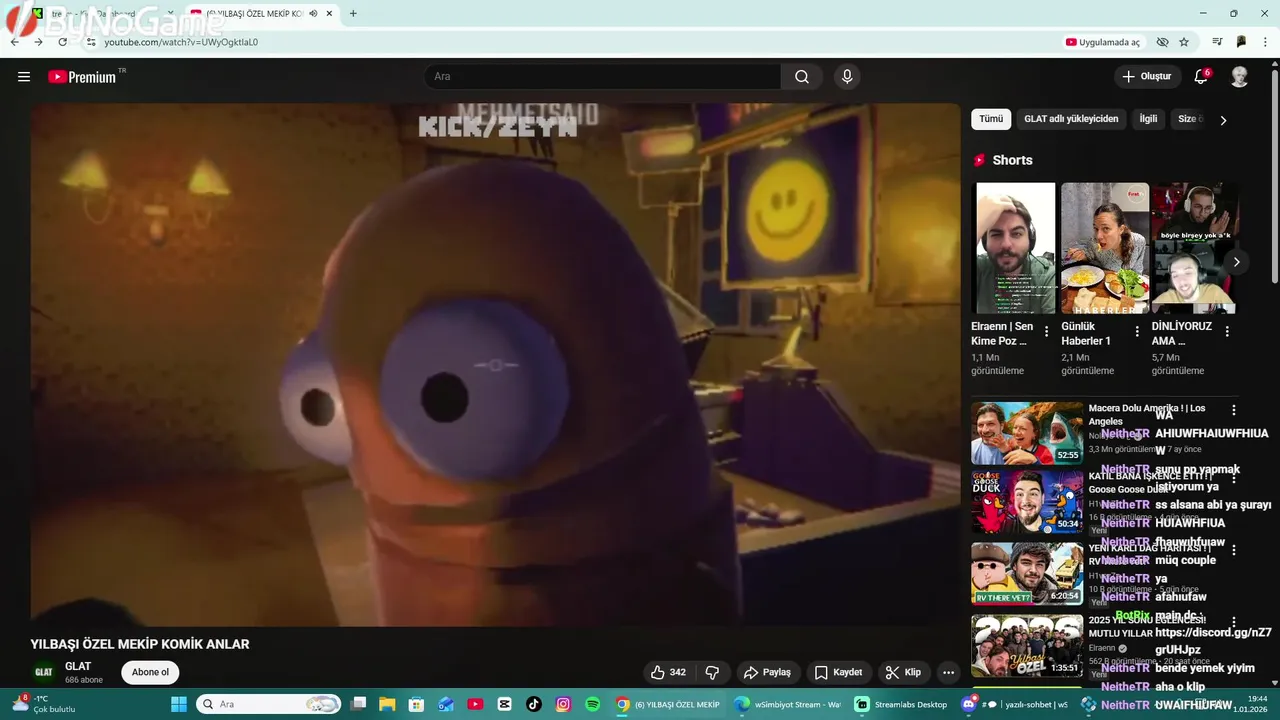This screenshot has width=1280, height=720.
Task: Open options for 2025 Yıl Sonu Eğlencesi video
Action: click(x=1234, y=622)
